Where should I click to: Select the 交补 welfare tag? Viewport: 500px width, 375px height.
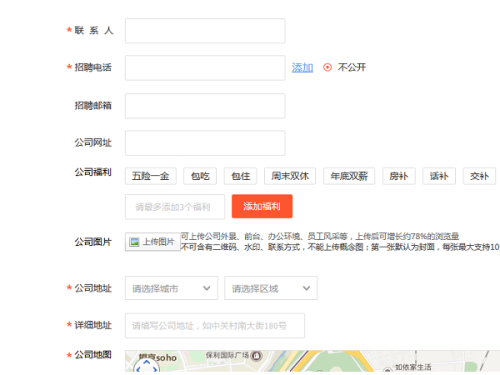coord(479,176)
